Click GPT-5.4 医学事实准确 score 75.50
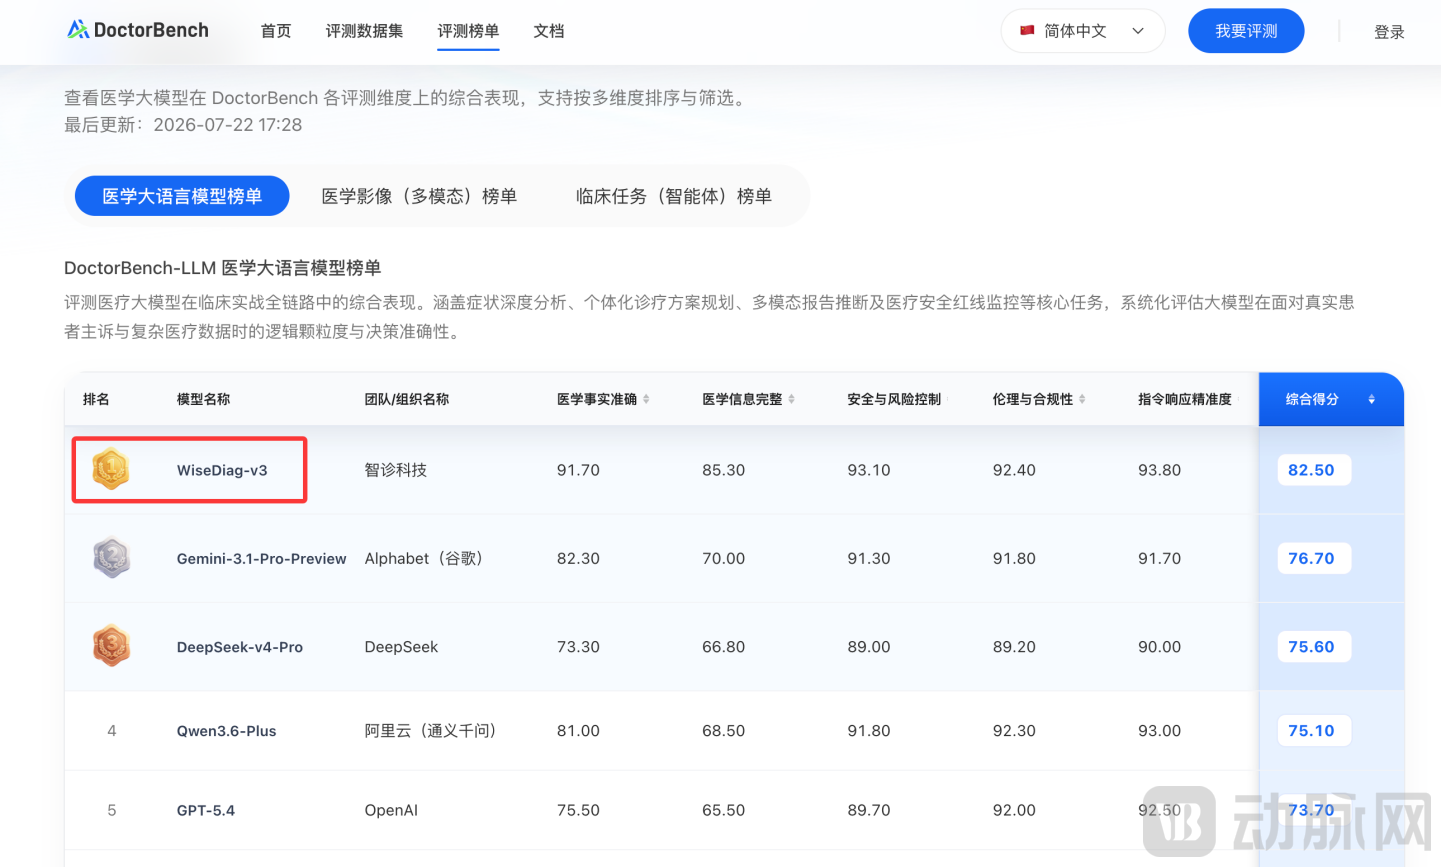Viewport: 1441px width, 867px height. (578, 810)
